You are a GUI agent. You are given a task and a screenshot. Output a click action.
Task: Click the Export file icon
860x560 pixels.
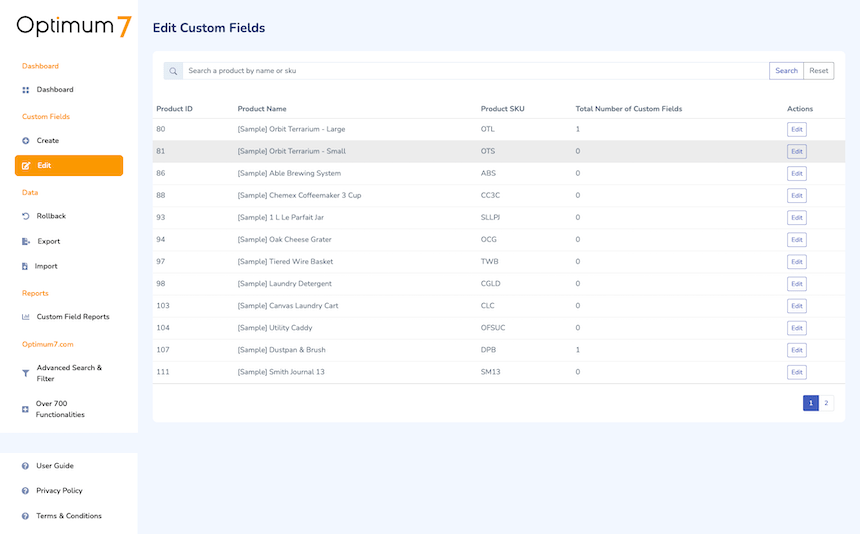pyautogui.click(x=26, y=241)
